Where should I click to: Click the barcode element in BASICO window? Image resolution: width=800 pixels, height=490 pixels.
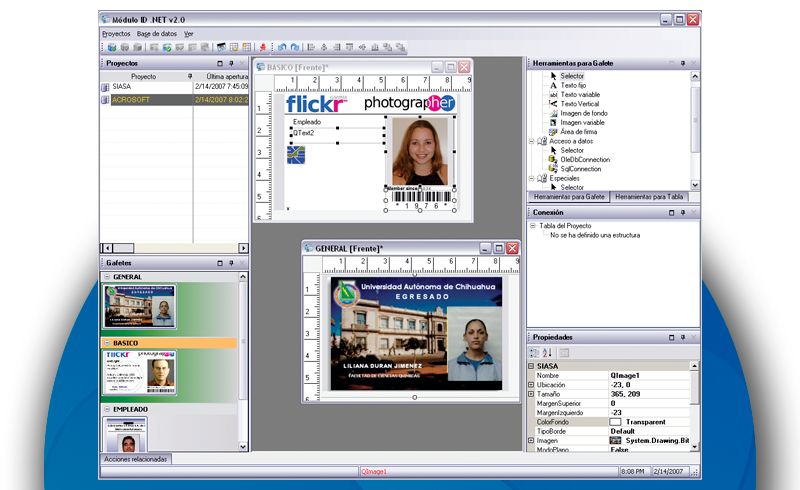420,199
